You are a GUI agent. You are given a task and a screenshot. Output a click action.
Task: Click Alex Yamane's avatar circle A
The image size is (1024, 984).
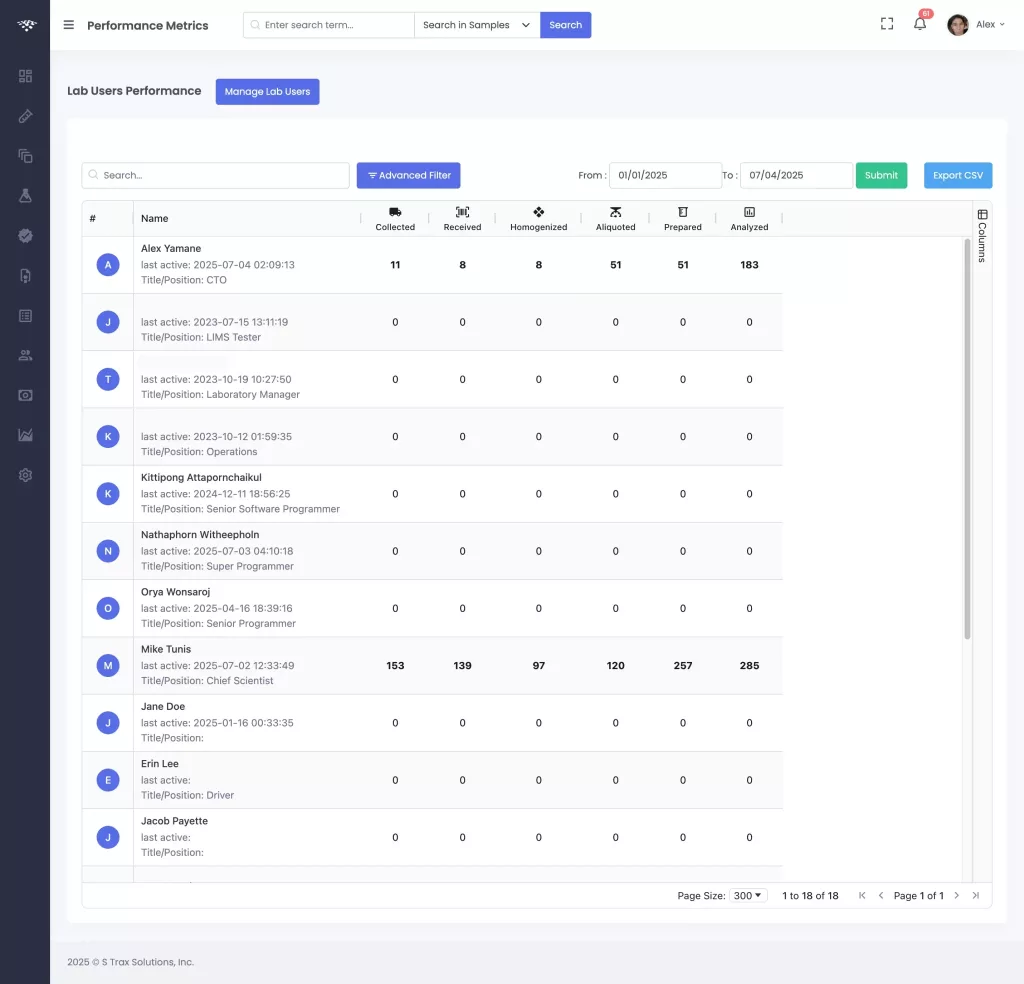pyautogui.click(x=108, y=265)
